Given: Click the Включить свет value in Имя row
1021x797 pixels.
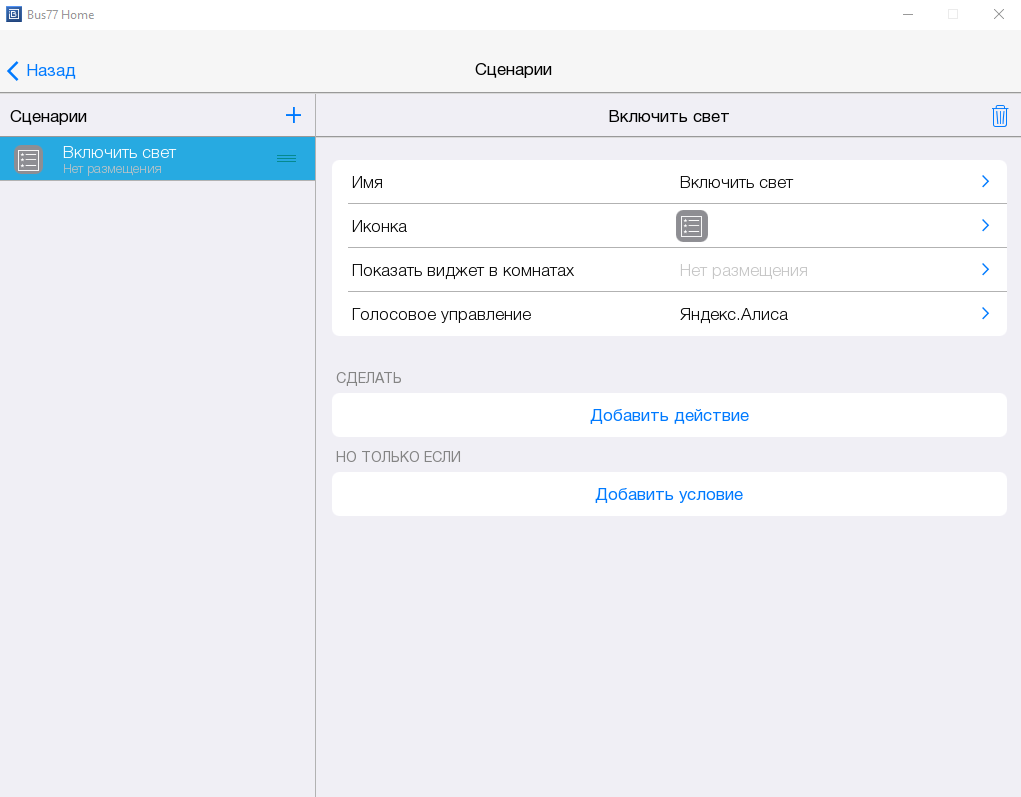Looking at the screenshot, I should (736, 182).
